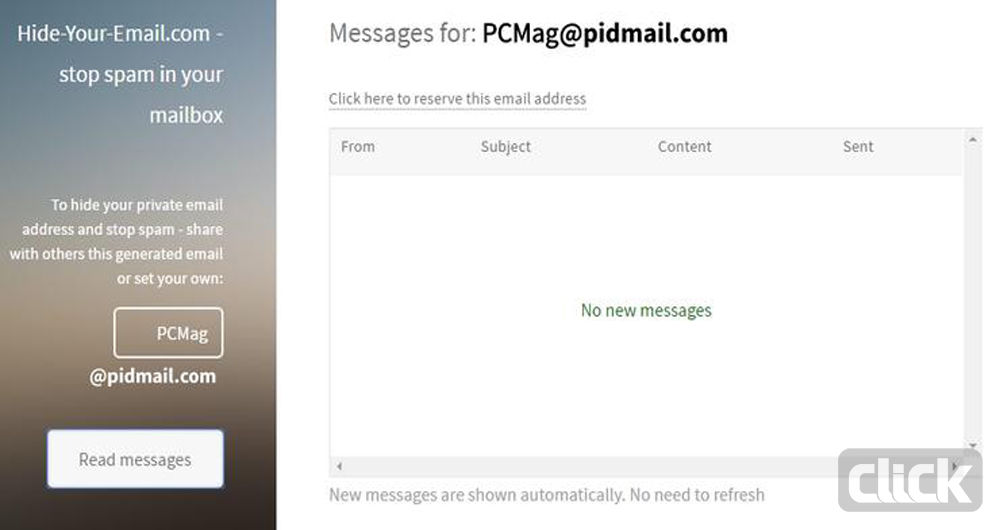This screenshot has height=530, width=1000.
Task: Click the New messages are shown automatically note
Action: tap(547, 495)
